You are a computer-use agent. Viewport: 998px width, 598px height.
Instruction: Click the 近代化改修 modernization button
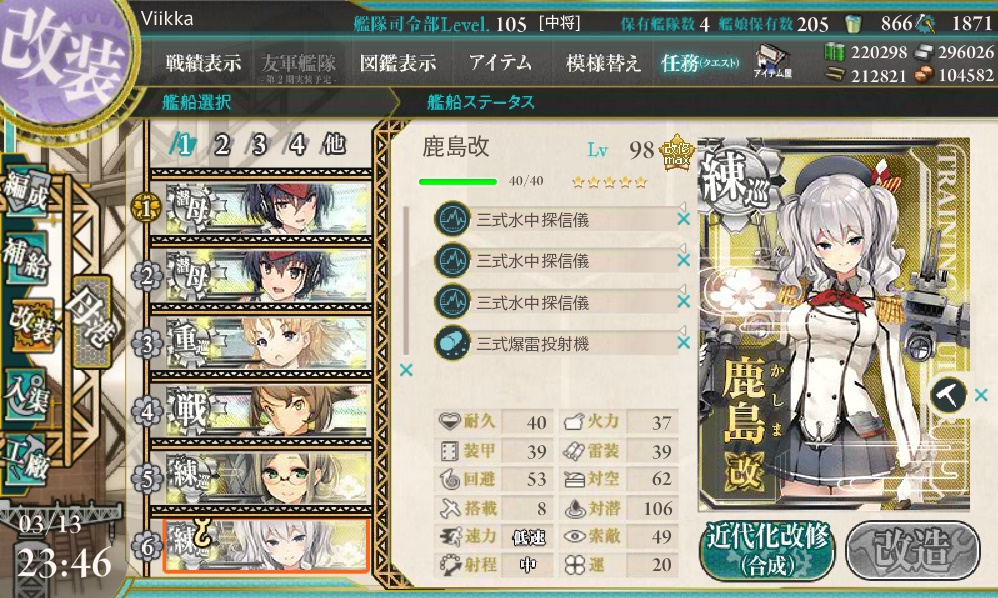tap(768, 550)
